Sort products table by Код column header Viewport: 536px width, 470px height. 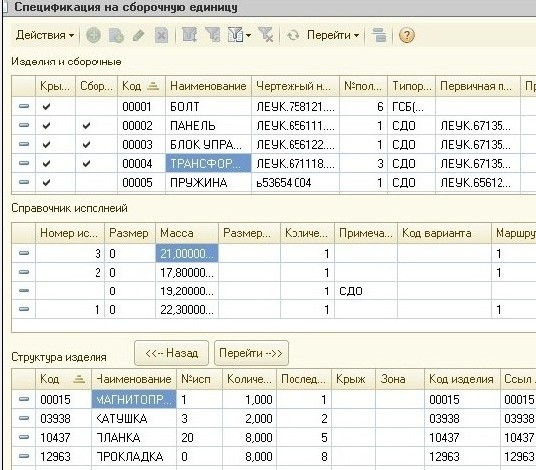141,86
